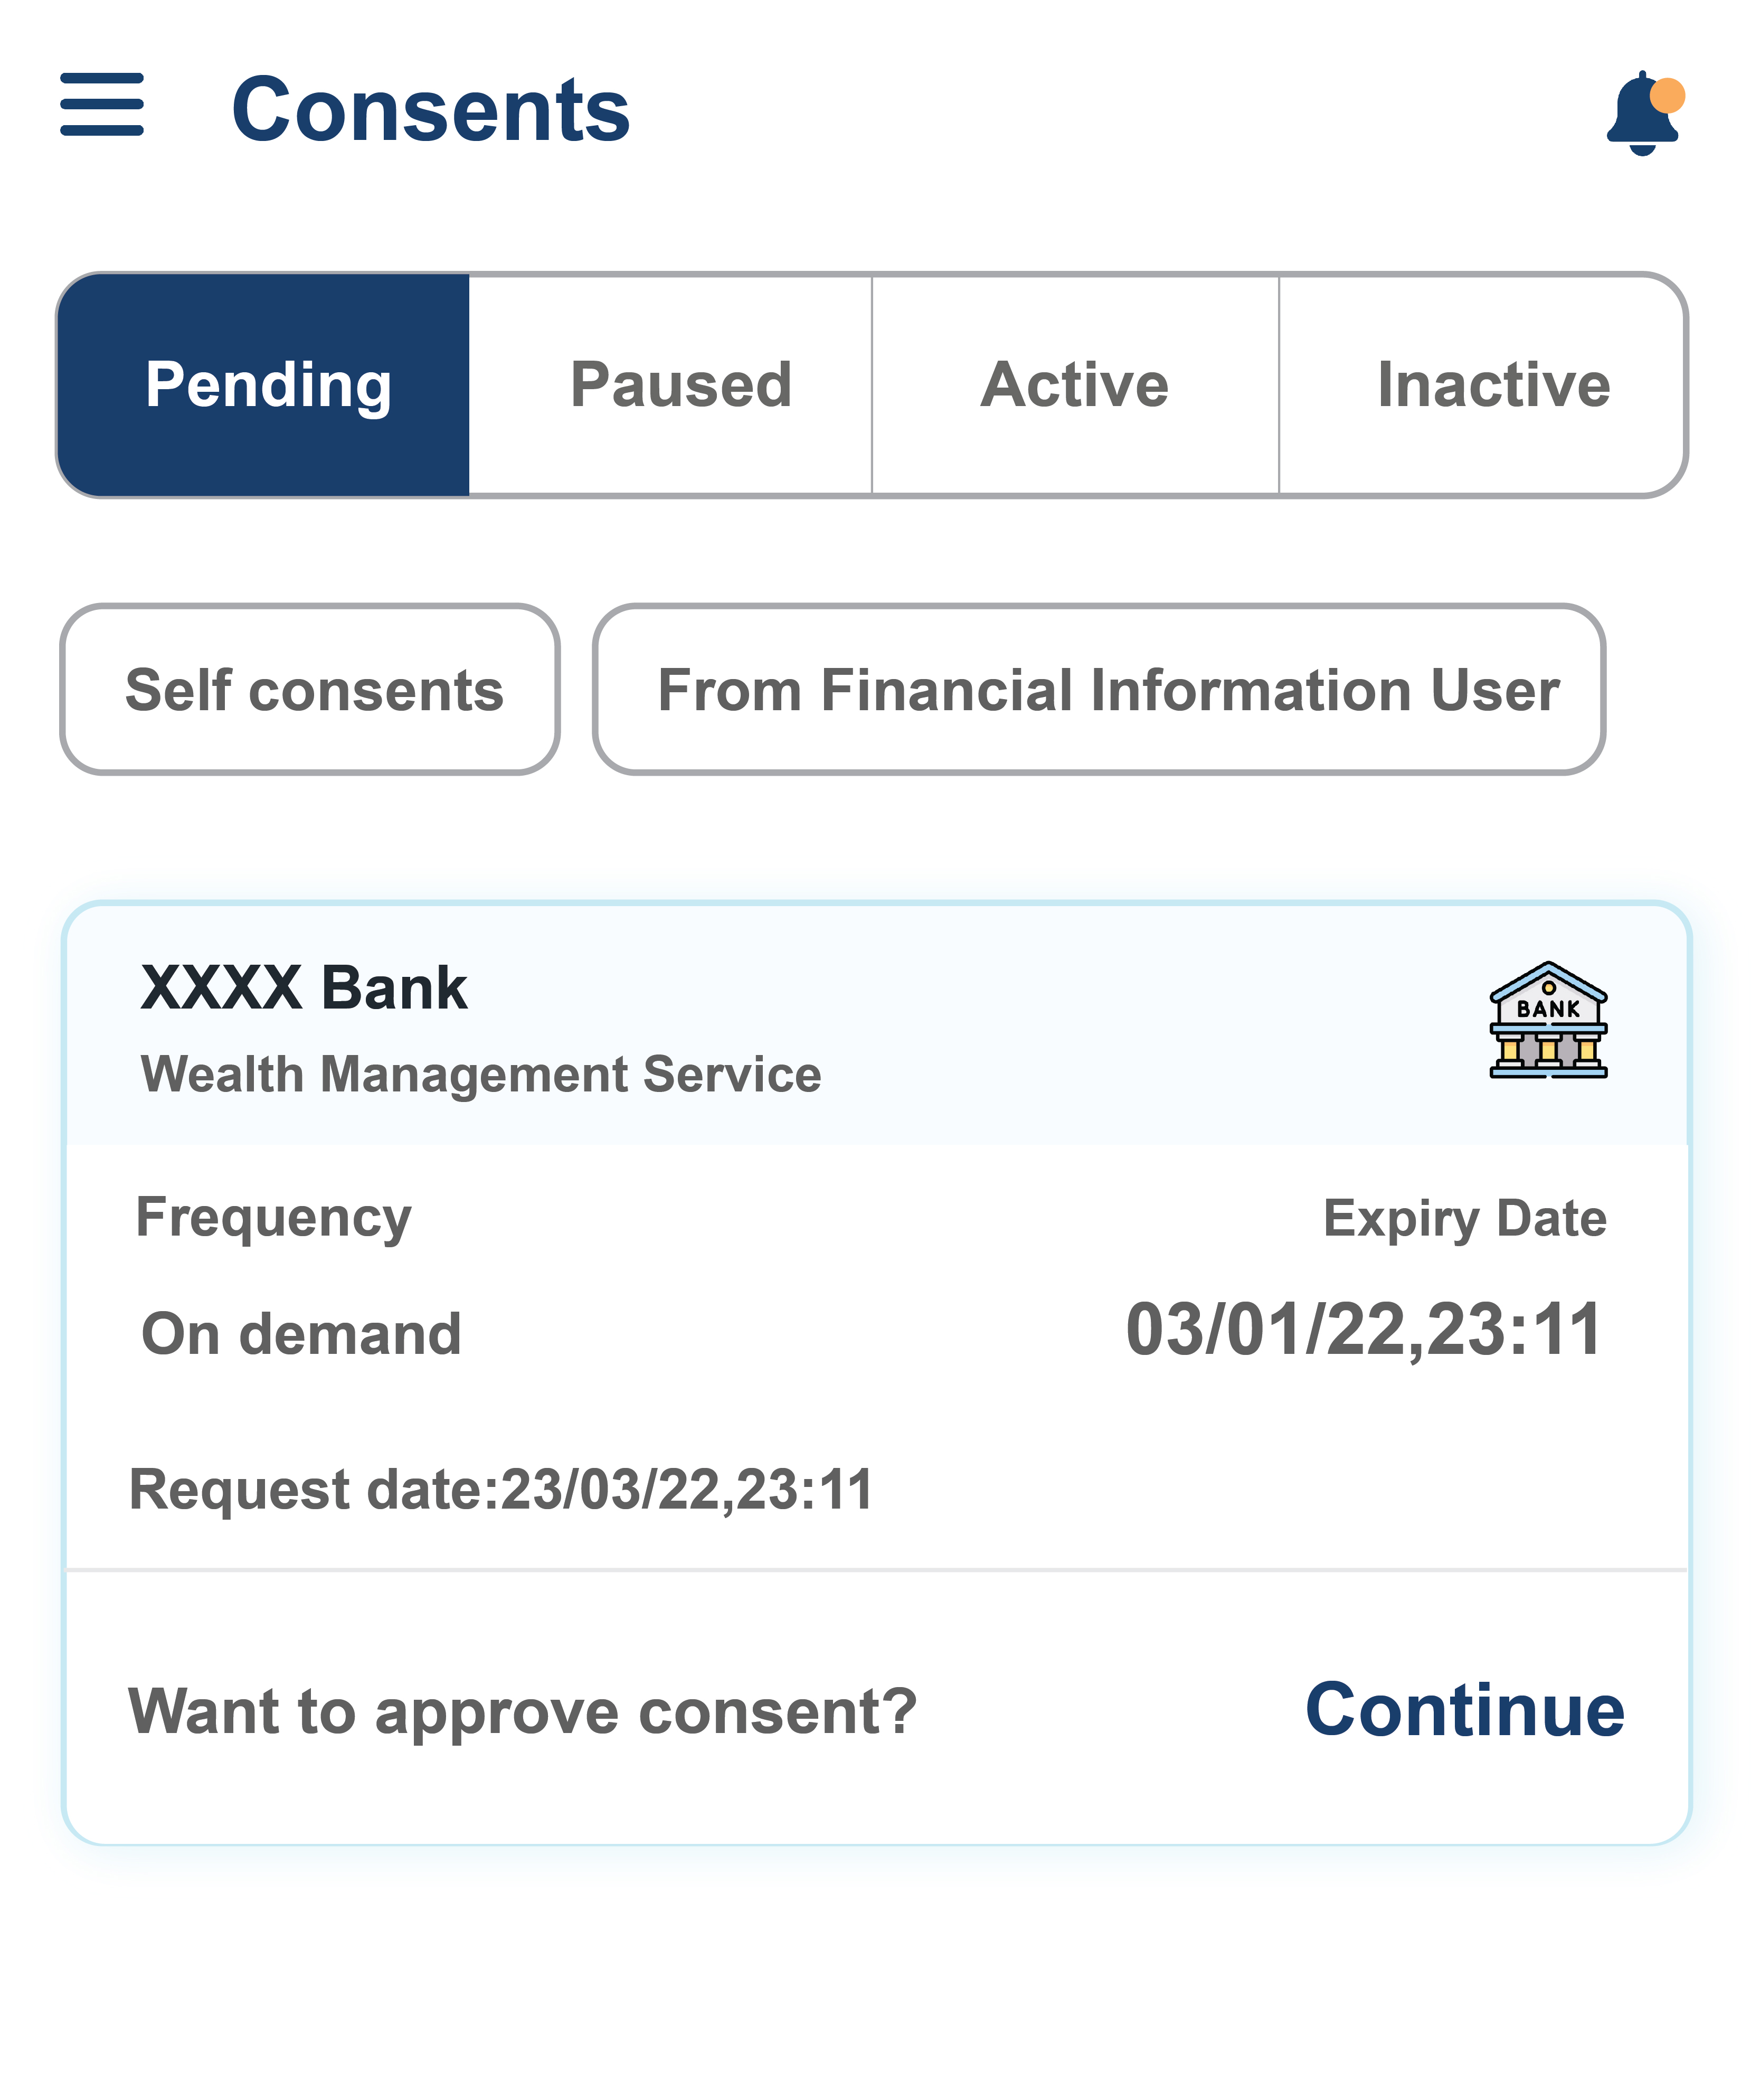The height and width of the screenshot is (2100, 1760).
Task: Click the bank building icon
Action: [1548, 1020]
